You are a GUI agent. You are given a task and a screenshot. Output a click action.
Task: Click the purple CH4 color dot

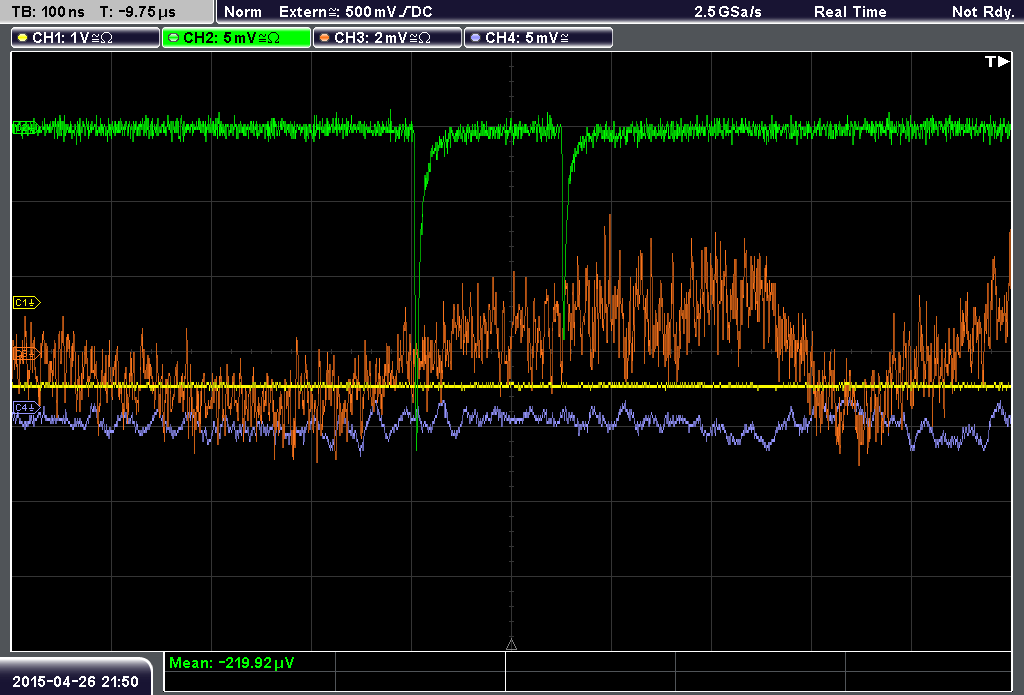pos(475,38)
